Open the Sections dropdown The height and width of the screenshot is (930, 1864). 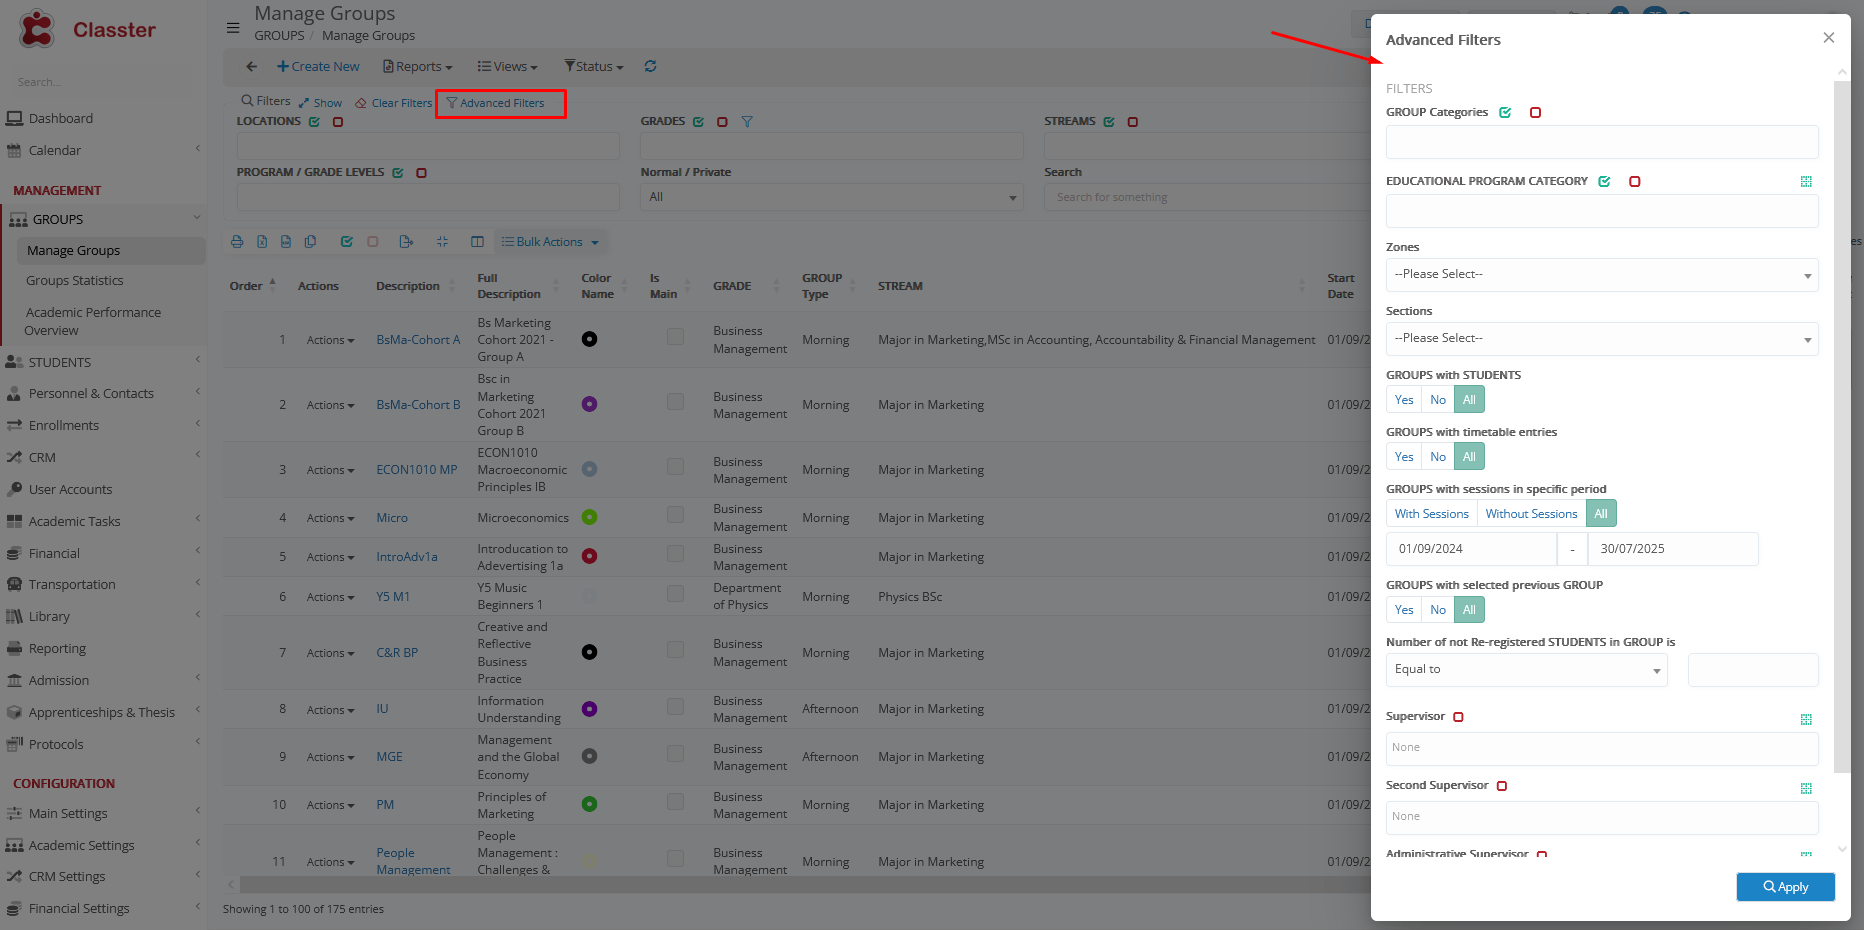1601,339
